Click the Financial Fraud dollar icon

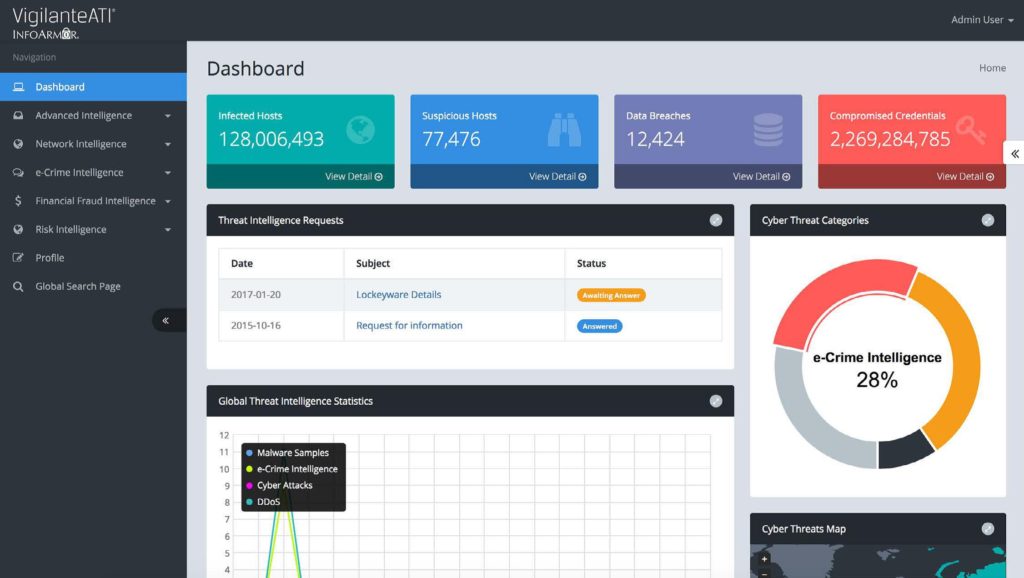[18, 201]
